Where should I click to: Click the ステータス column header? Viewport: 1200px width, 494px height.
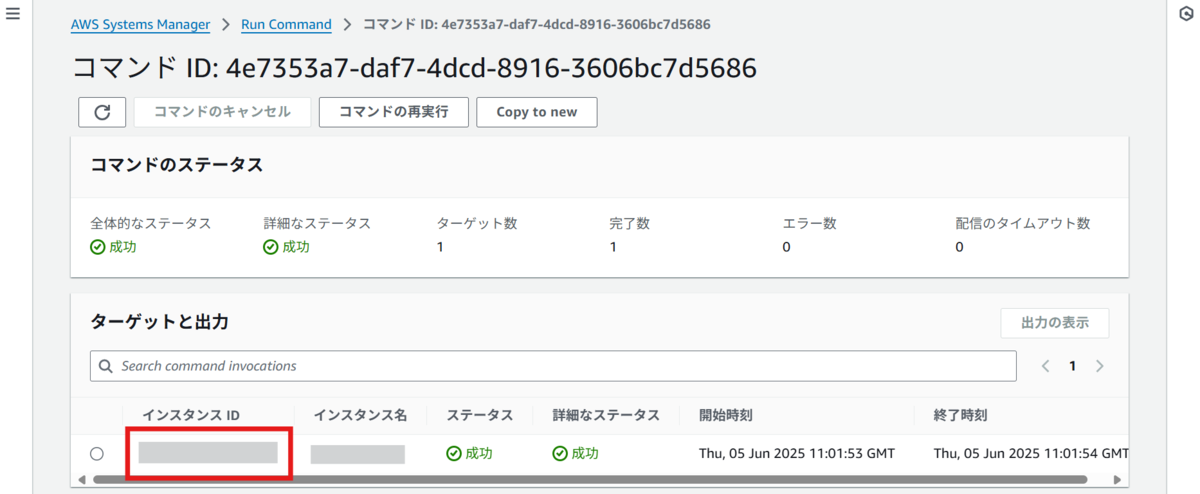pos(480,415)
